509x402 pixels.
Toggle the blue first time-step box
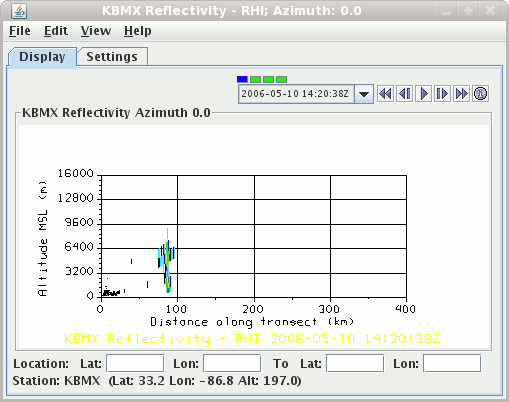242,79
